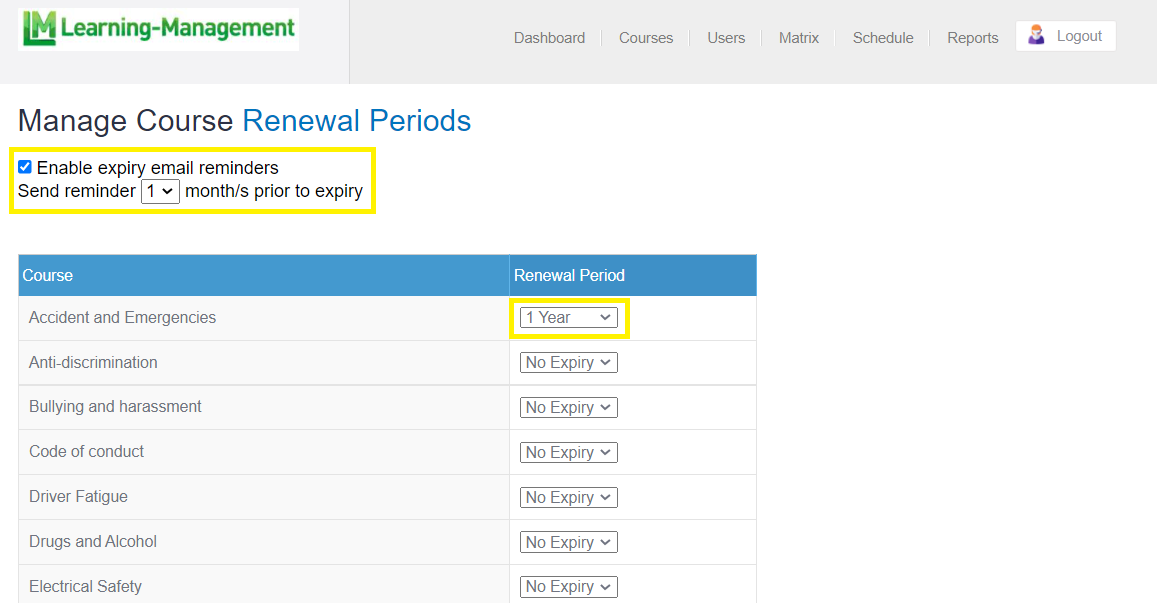1157x608 pixels.
Task: Click the Learning-Management logo
Action: [158, 29]
